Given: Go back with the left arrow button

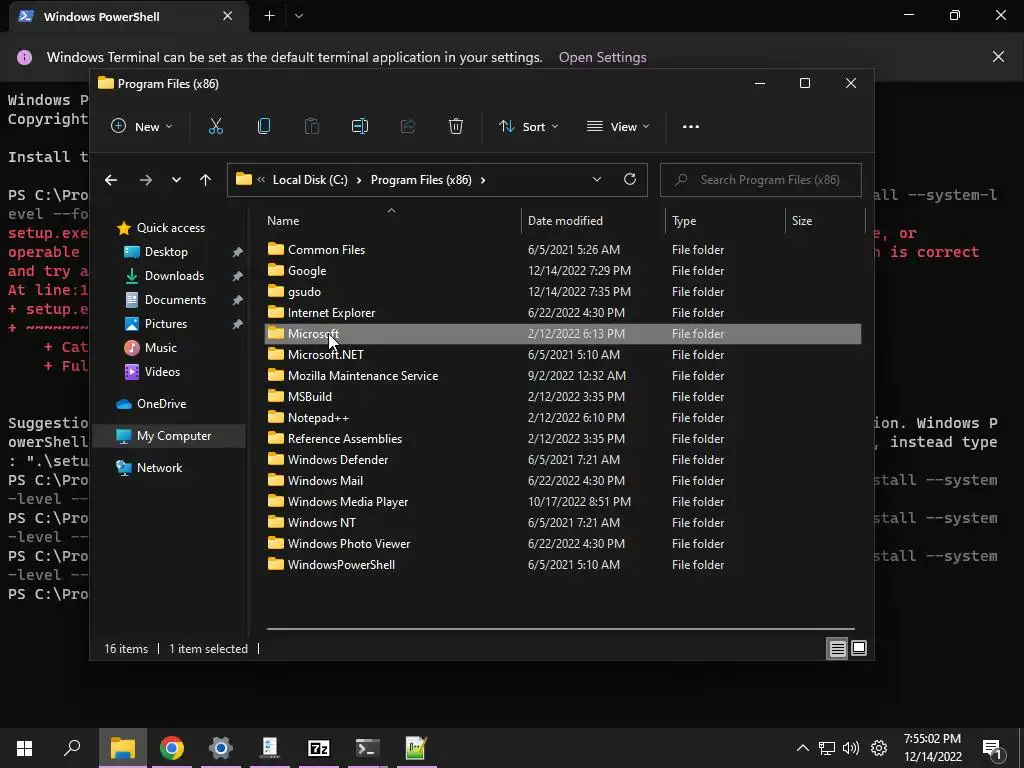Looking at the screenshot, I should [111, 180].
